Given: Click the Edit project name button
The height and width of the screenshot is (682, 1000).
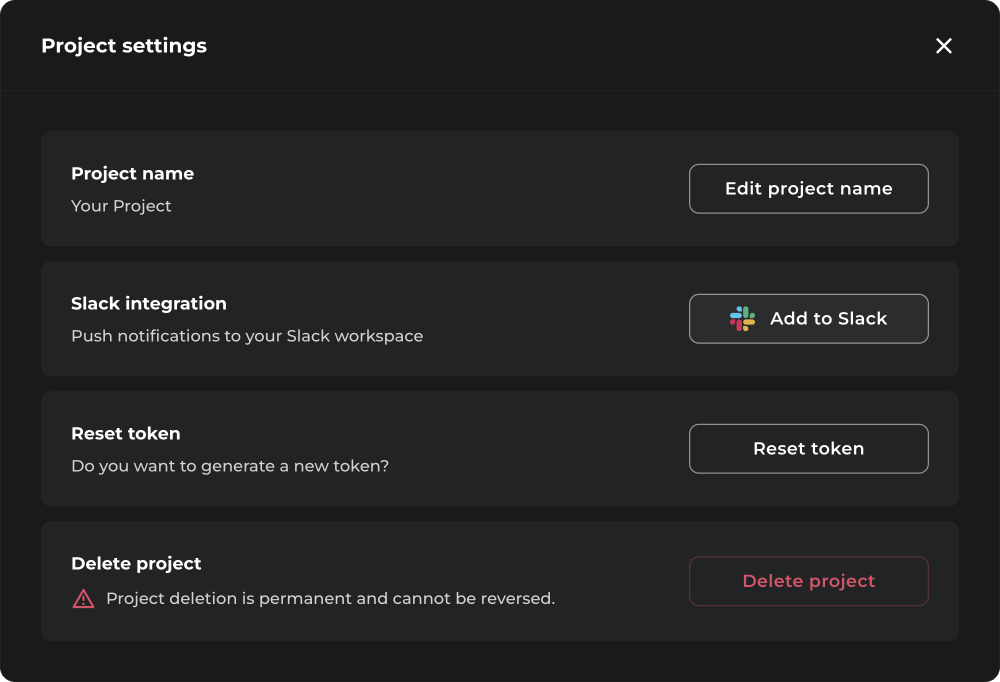Looking at the screenshot, I should click(x=808, y=188).
